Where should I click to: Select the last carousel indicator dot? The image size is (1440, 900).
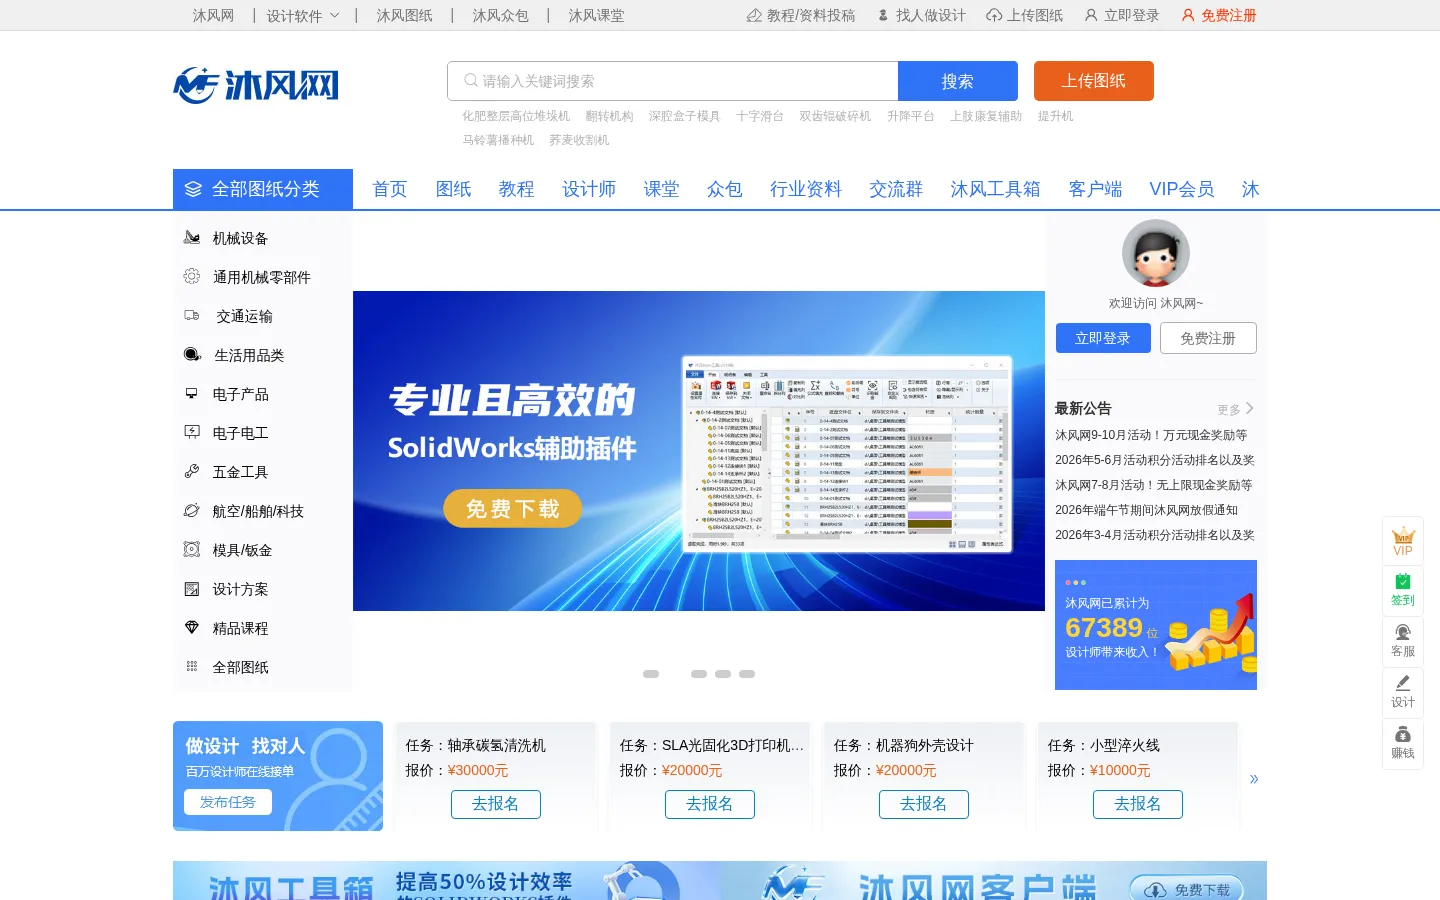tap(747, 674)
